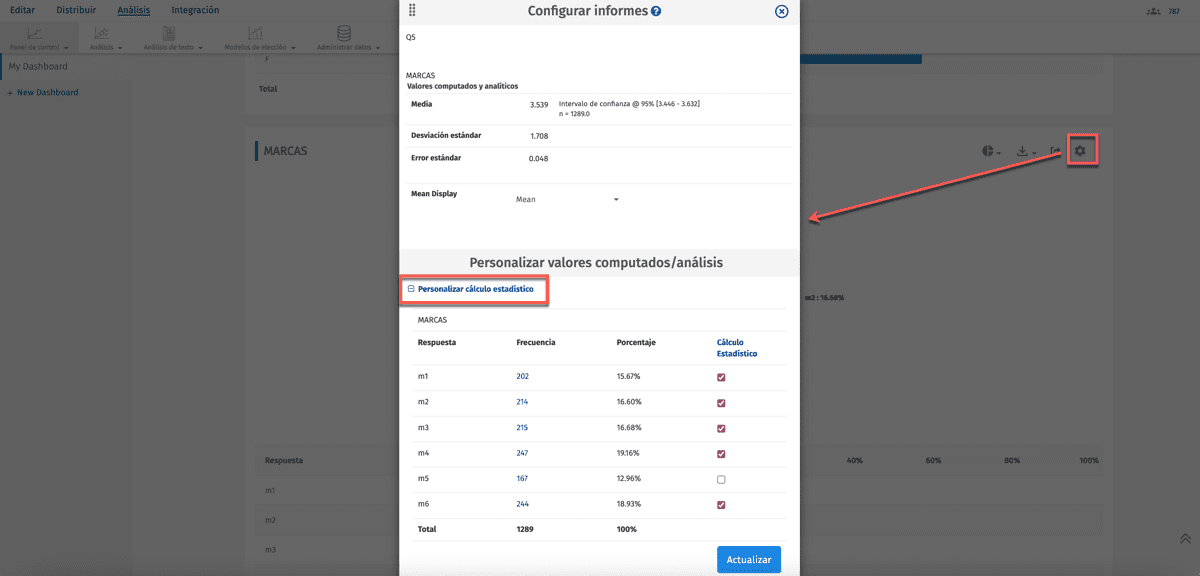Screen dimensions: 1200x576
Task: Click the percentage 19.16% for m4
Action: pos(629,453)
